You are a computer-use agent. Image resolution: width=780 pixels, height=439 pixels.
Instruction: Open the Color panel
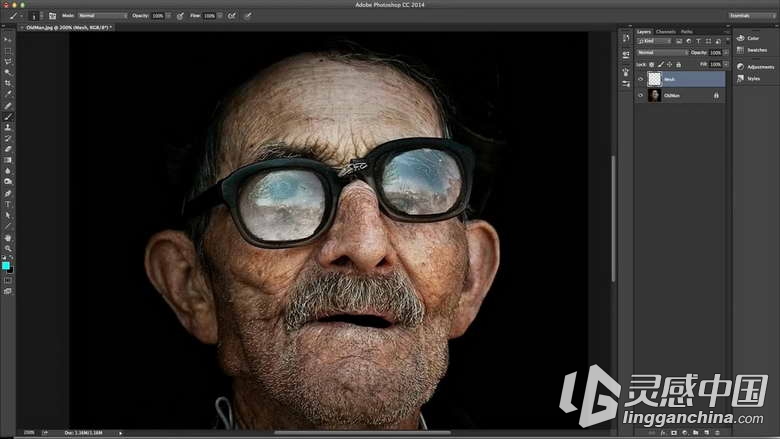click(749, 38)
